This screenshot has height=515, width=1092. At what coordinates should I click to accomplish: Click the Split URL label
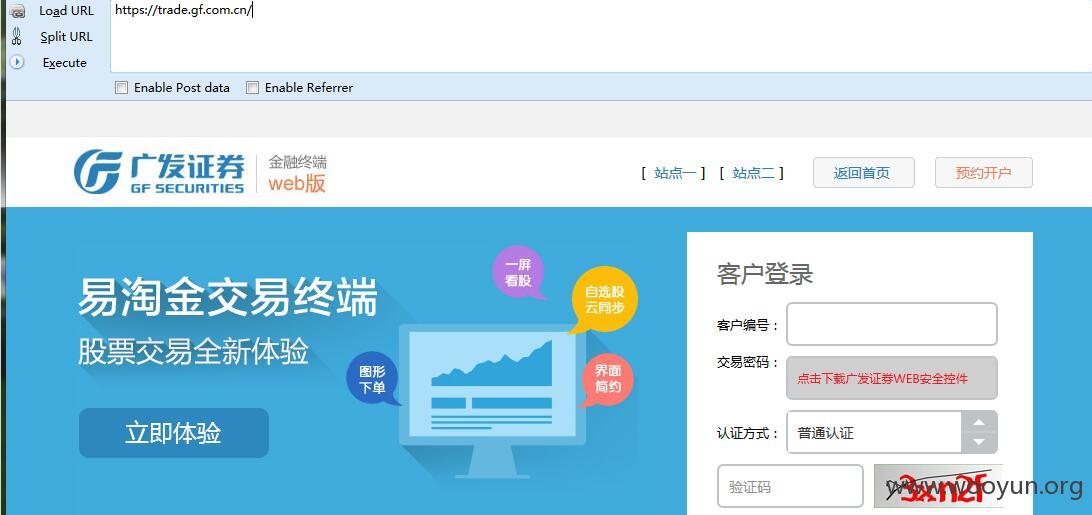coord(66,37)
